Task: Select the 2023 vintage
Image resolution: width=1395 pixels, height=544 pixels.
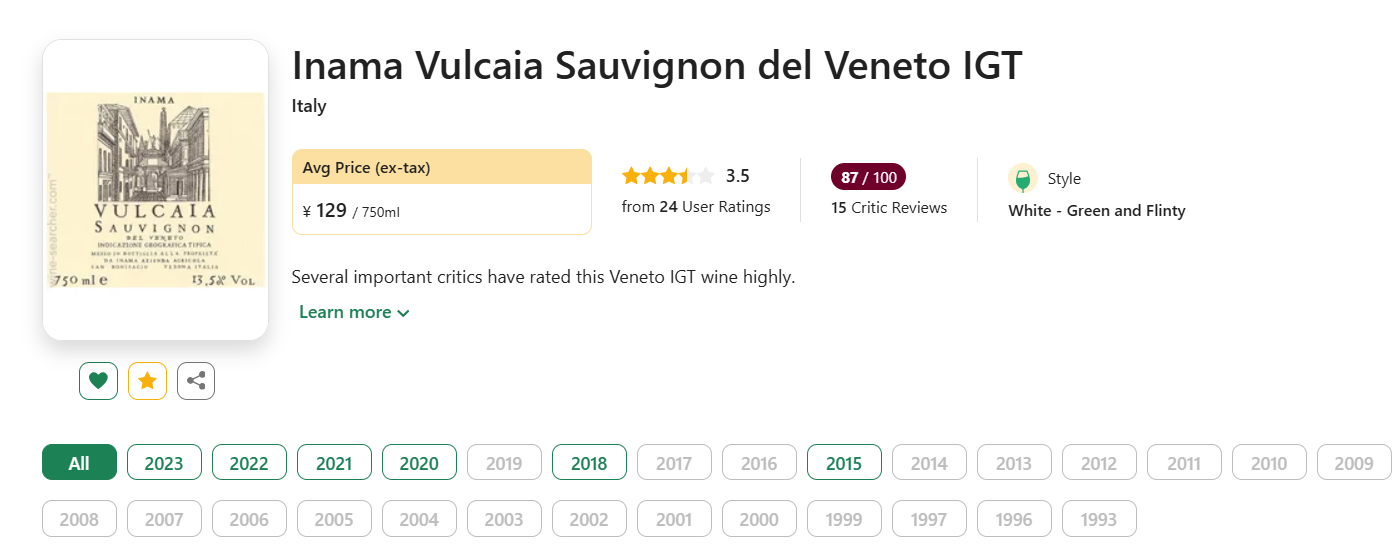Action: (x=164, y=463)
